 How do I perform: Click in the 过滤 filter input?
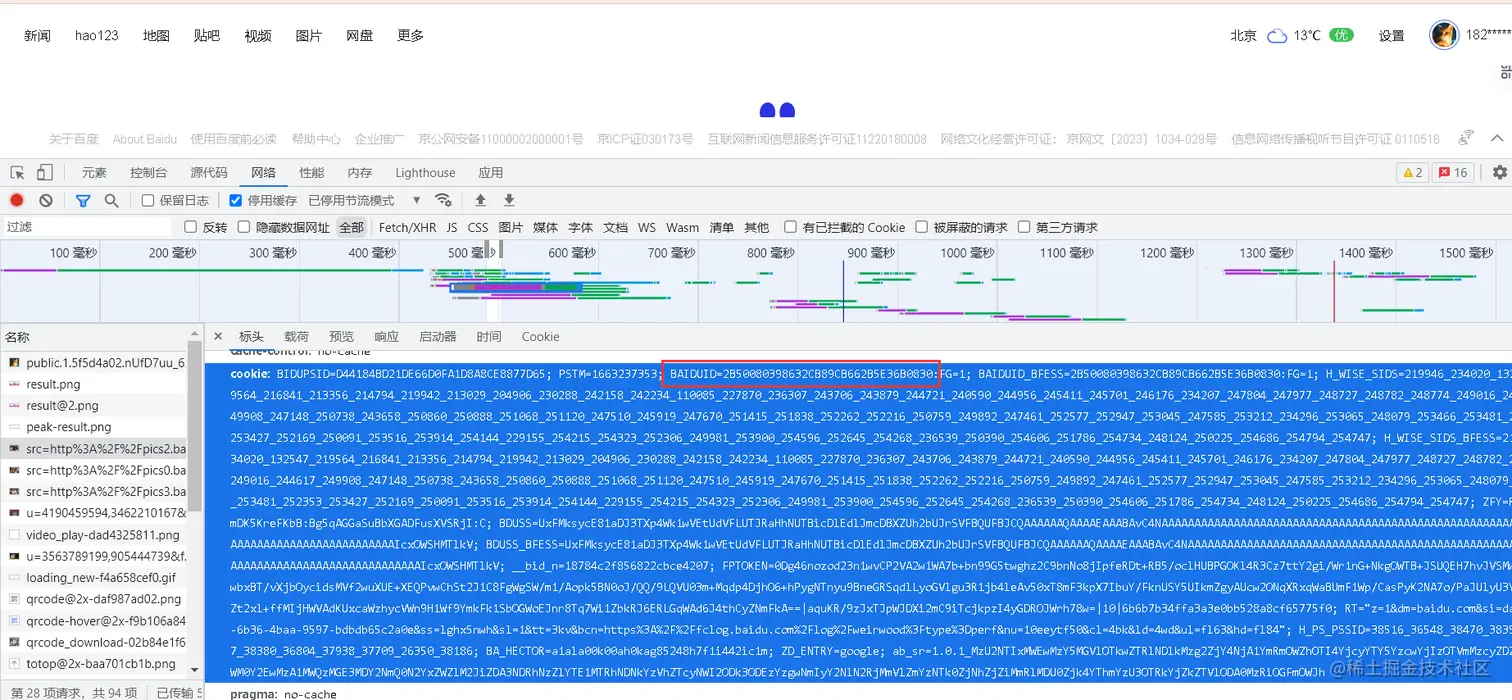click(x=87, y=227)
